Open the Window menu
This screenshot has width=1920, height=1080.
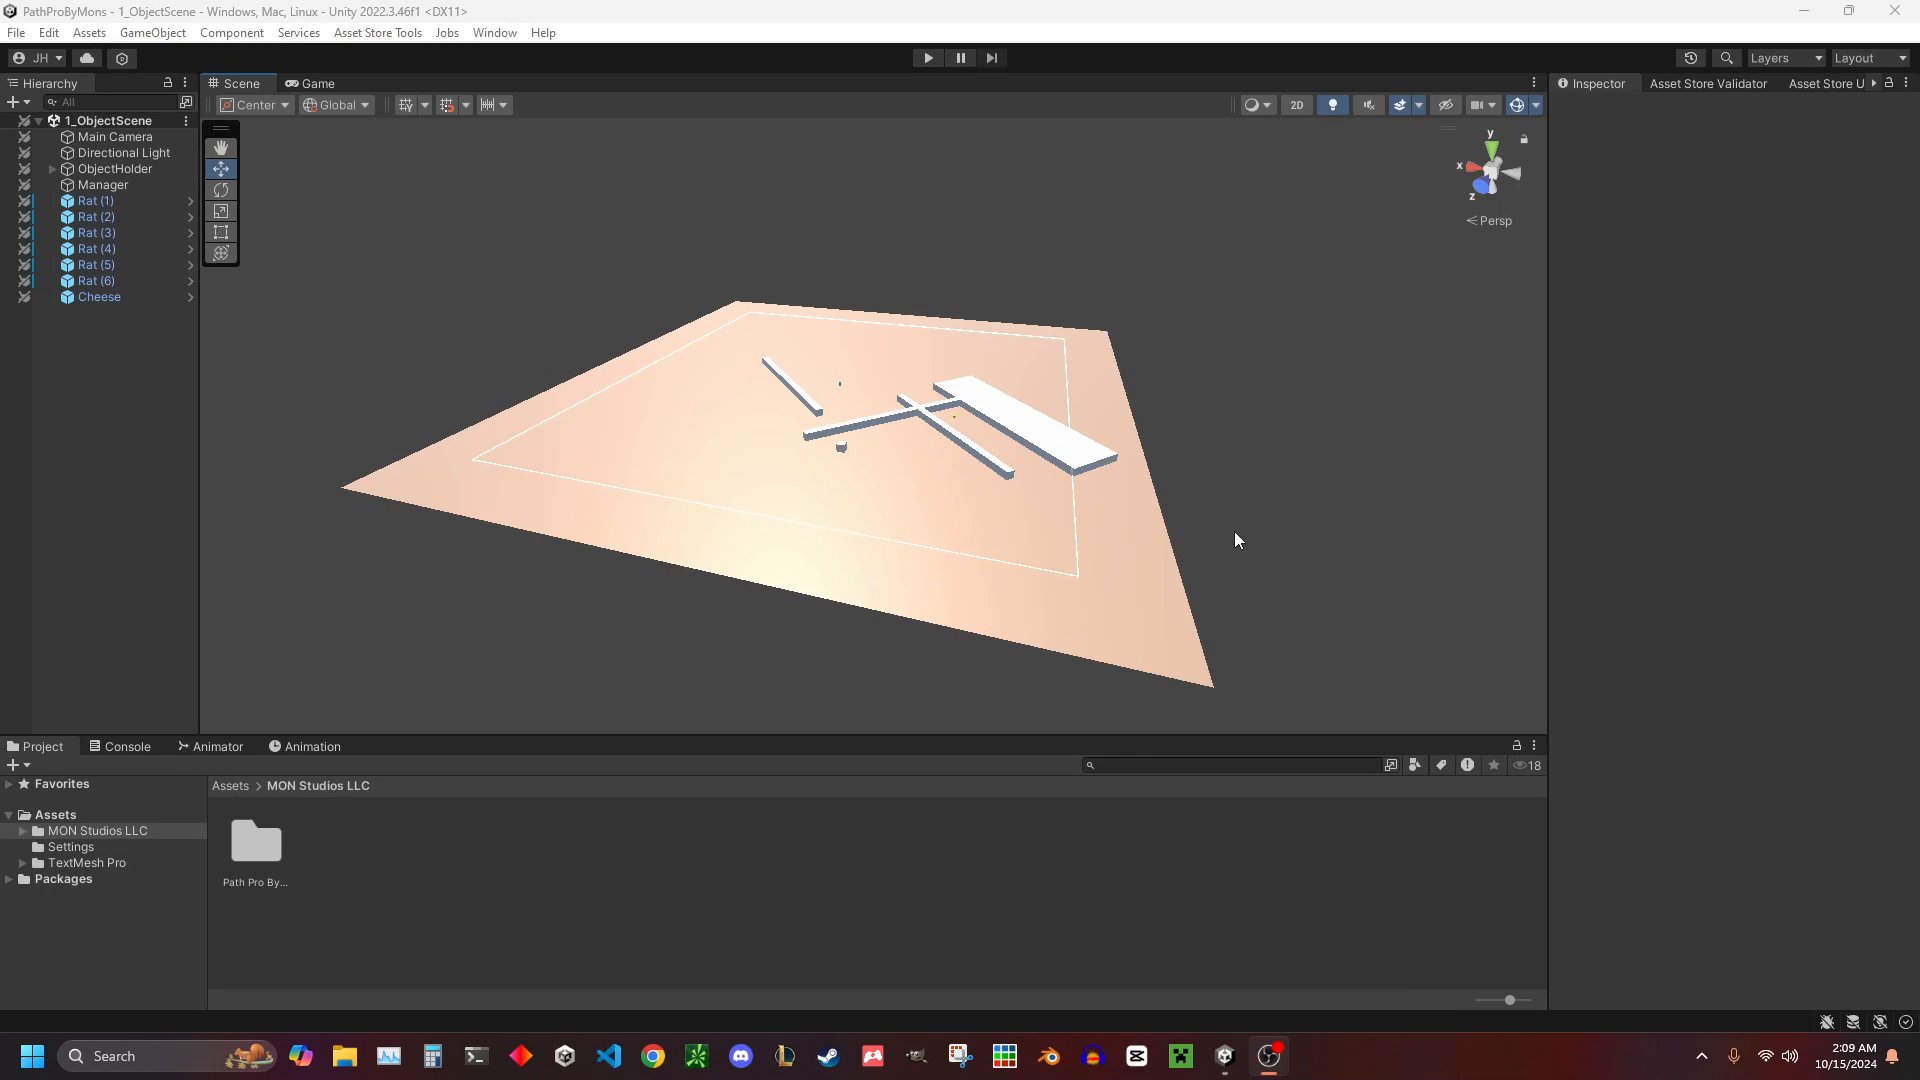point(494,33)
